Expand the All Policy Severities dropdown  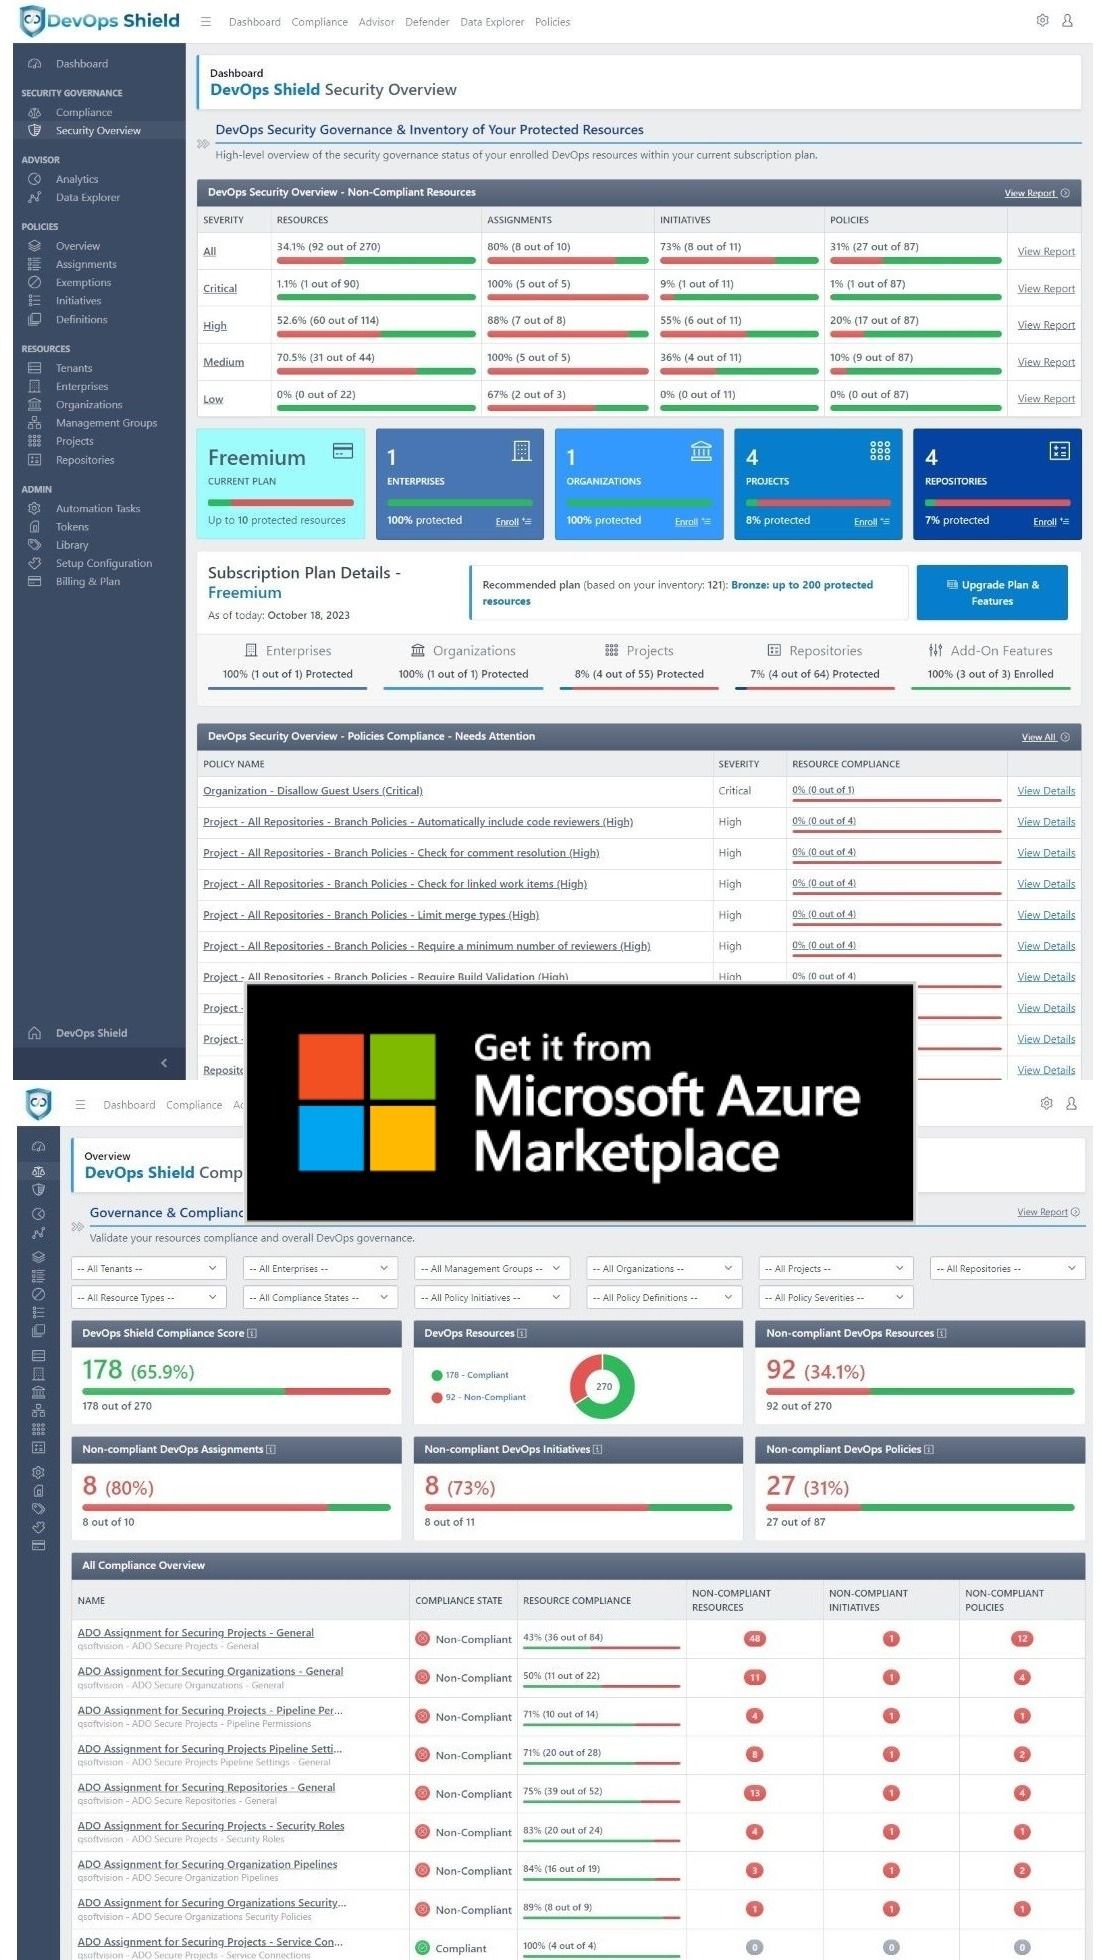[x=834, y=1297]
